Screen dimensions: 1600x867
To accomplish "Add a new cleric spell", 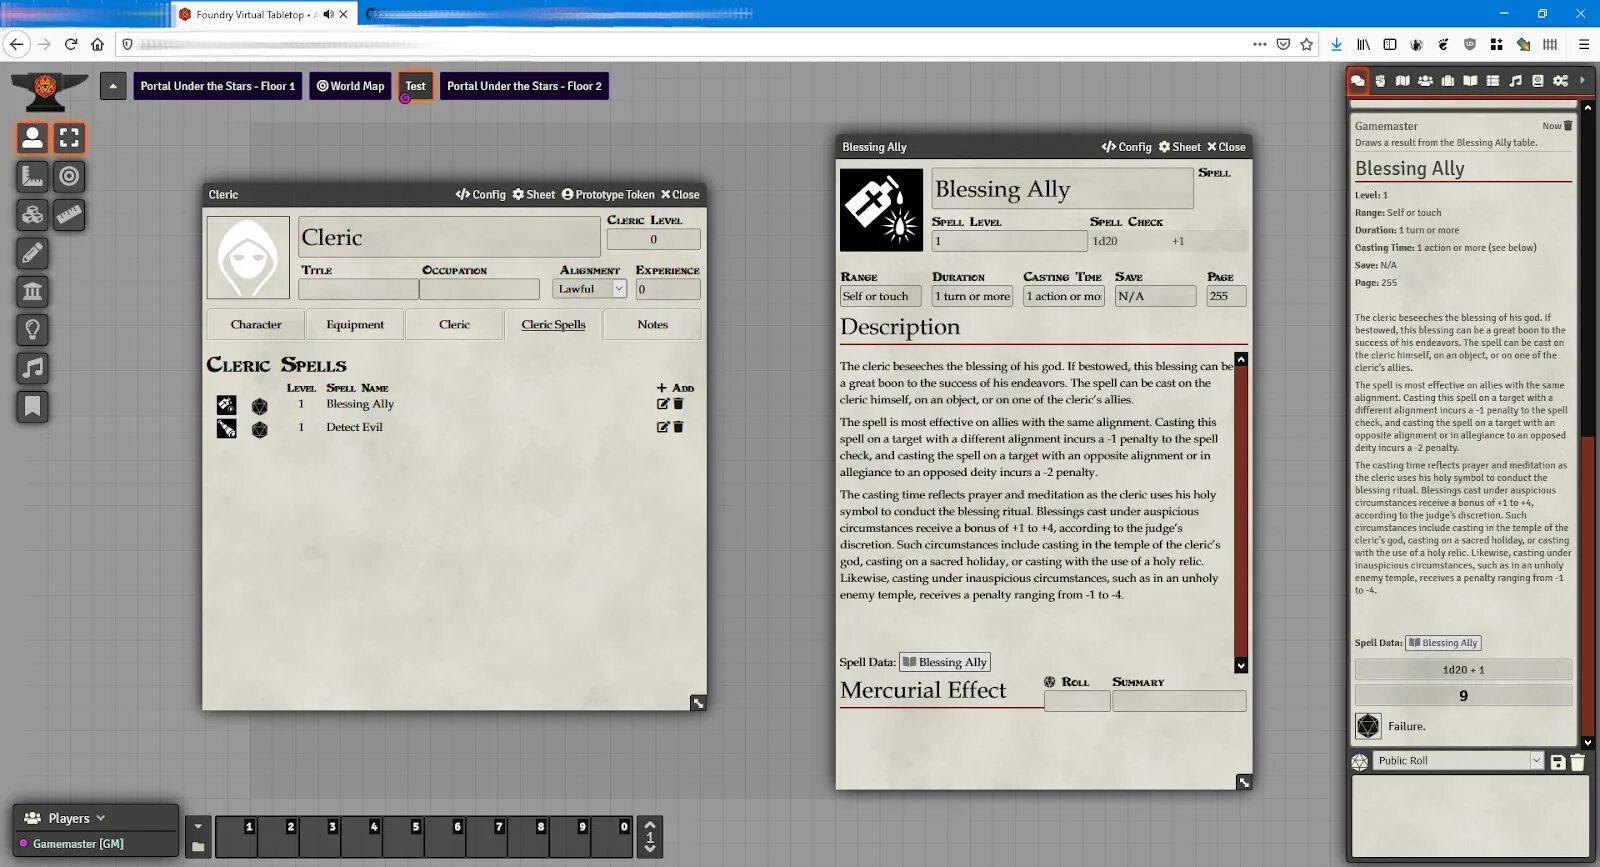I will coord(675,388).
